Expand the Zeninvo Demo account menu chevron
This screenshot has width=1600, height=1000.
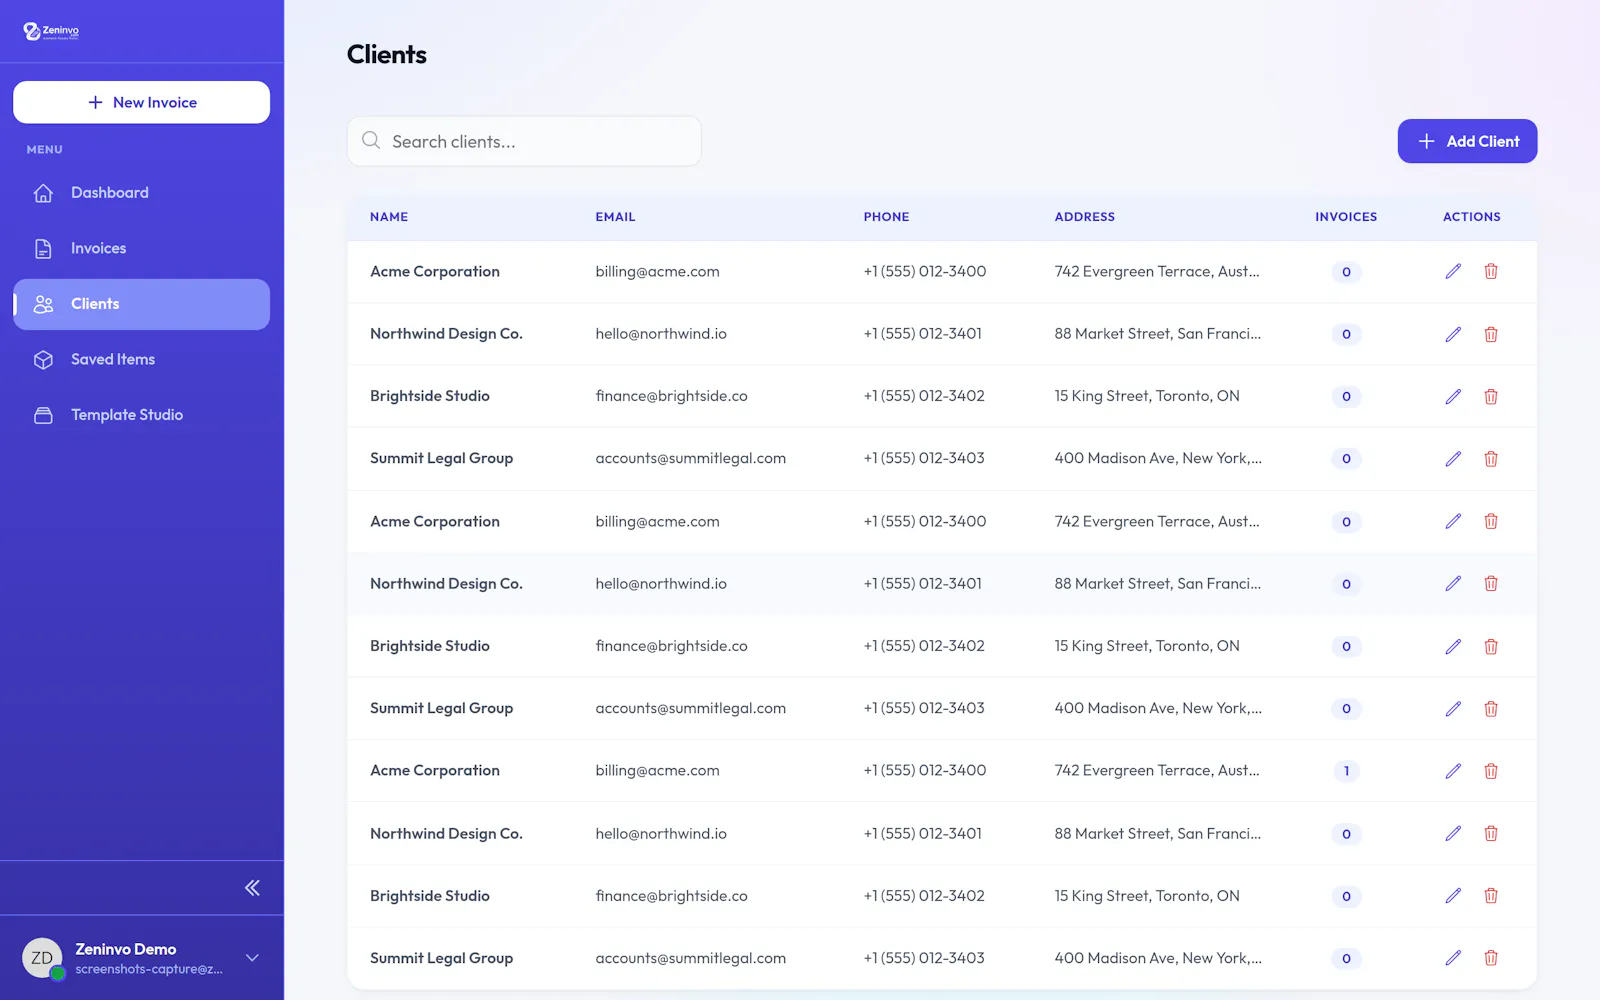[x=252, y=958]
